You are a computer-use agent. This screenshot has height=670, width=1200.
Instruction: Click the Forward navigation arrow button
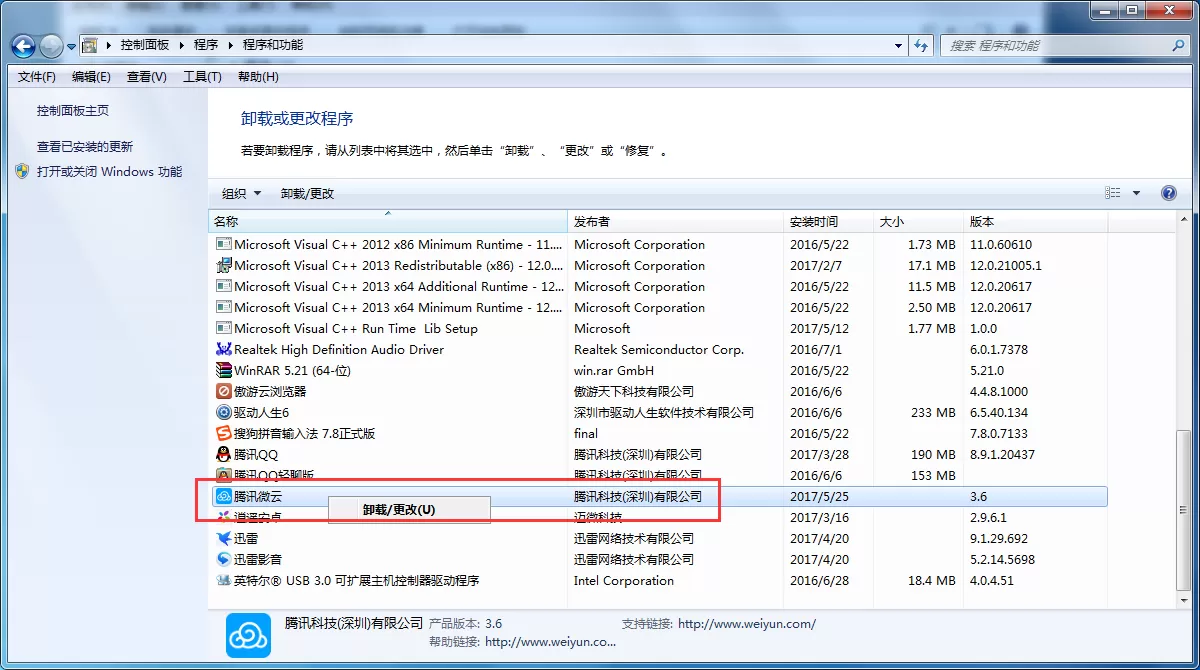51,46
